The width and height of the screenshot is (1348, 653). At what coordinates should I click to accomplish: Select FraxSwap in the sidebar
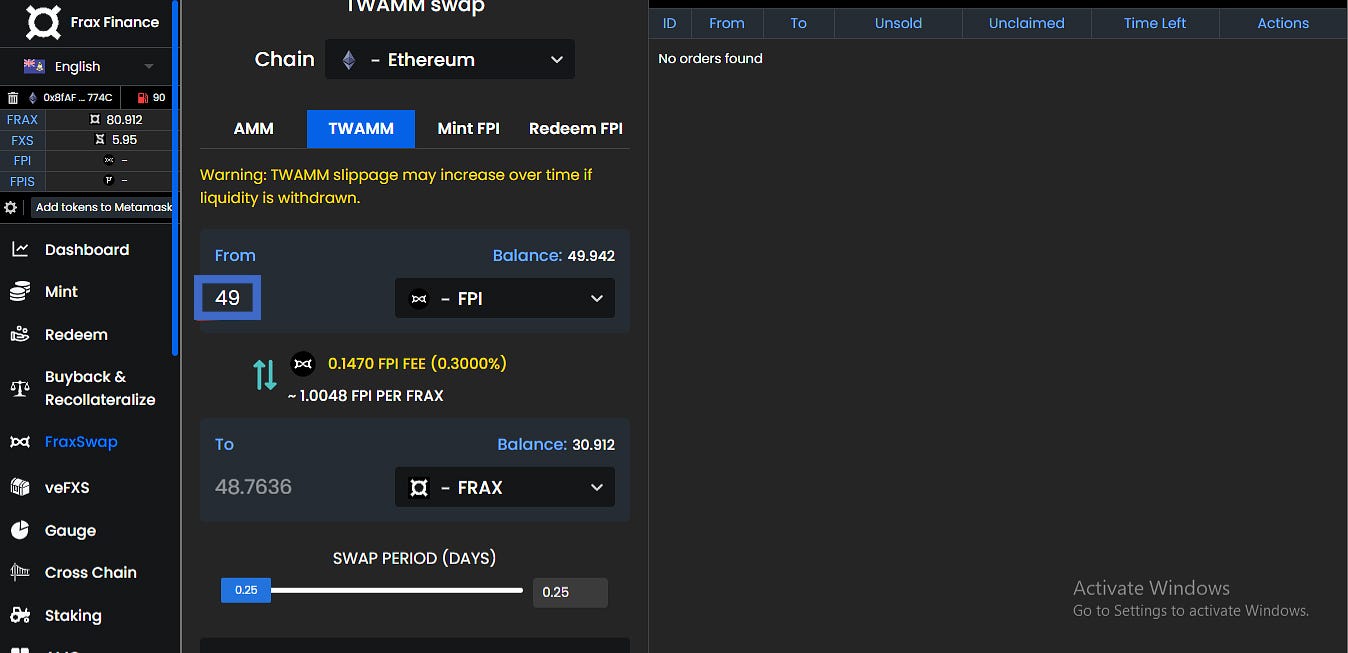[x=81, y=442]
